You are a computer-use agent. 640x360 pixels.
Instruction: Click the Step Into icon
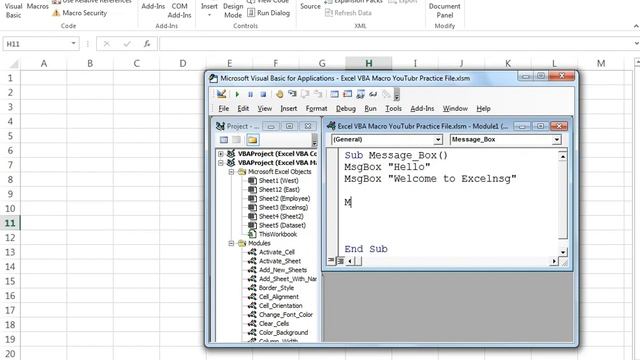coord(292,94)
